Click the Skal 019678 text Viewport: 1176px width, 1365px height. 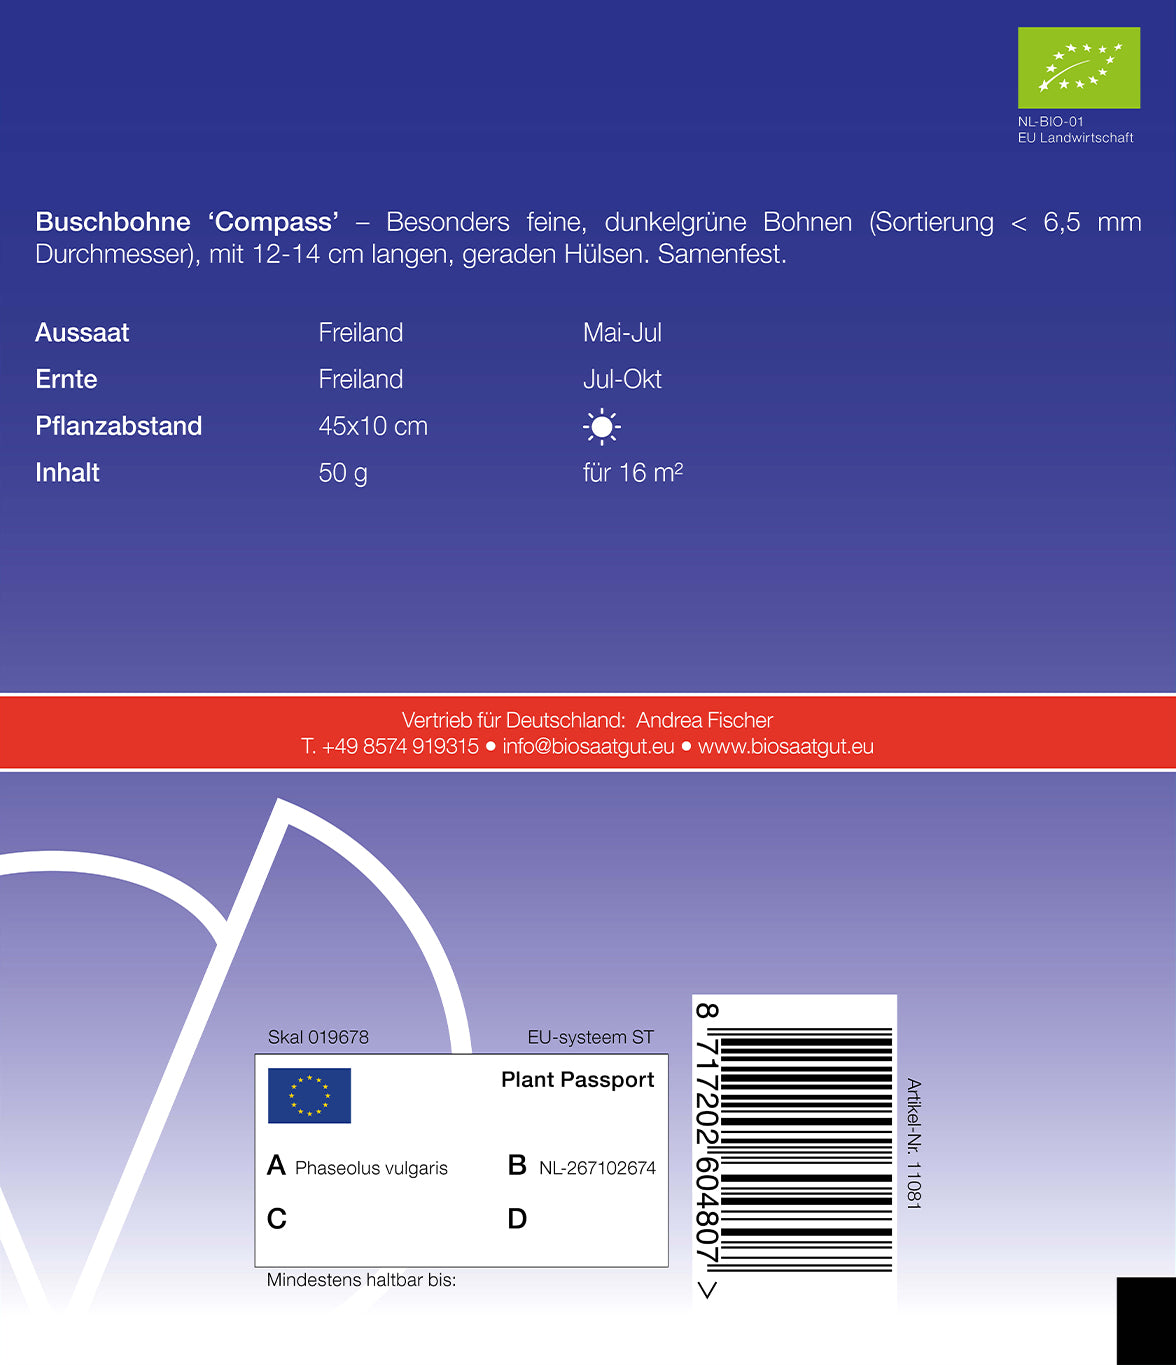coord(318,1037)
